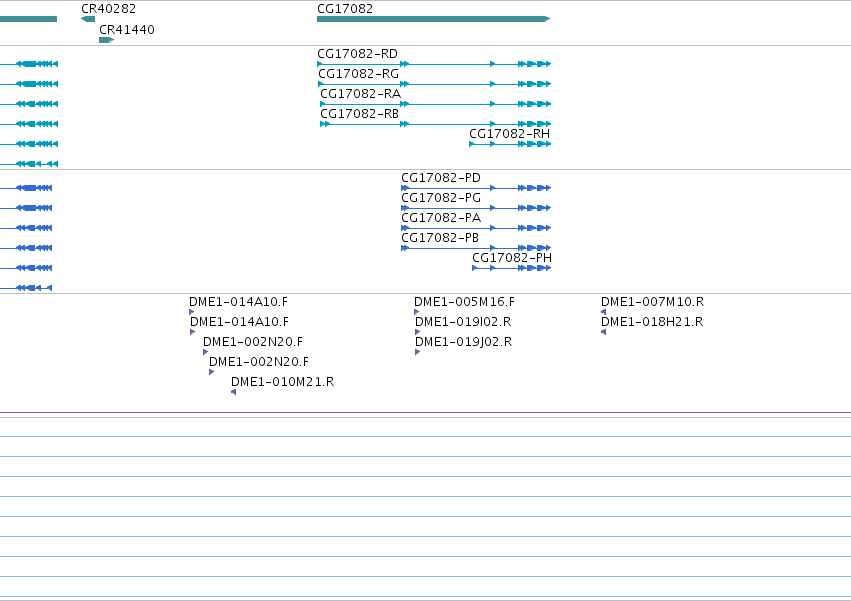Select the CG17082-RH transcript label

[x=510, y=134]
